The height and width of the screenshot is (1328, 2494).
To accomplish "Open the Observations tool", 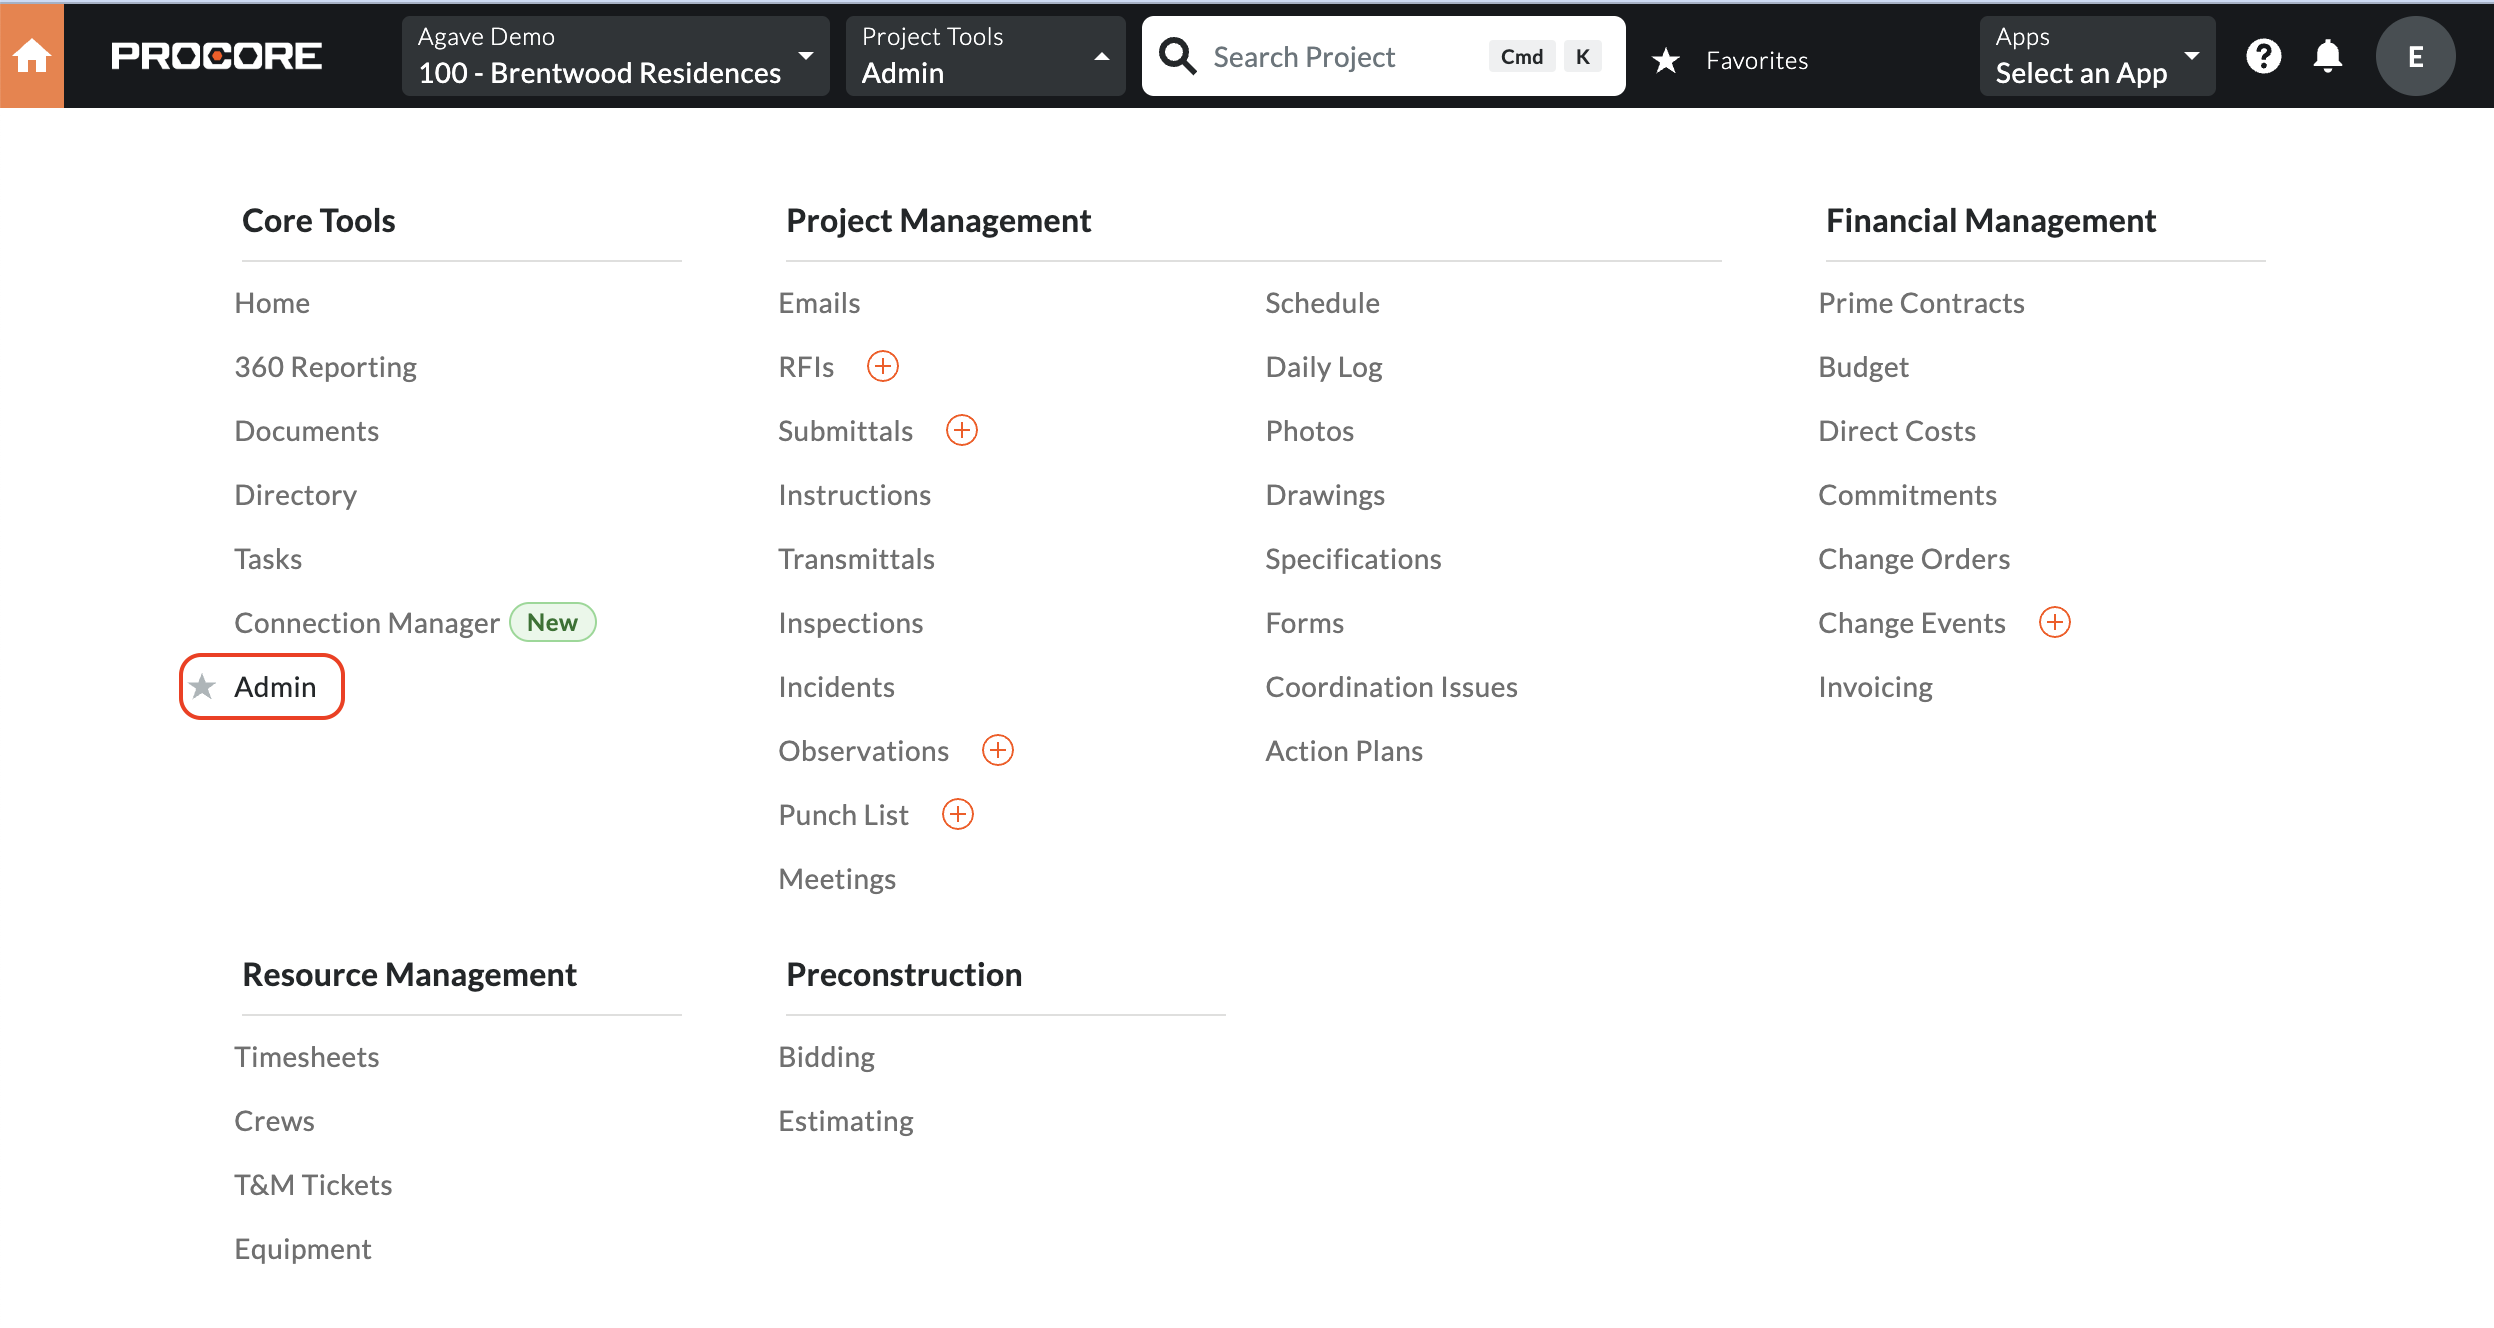I will (x=864, y=749).
